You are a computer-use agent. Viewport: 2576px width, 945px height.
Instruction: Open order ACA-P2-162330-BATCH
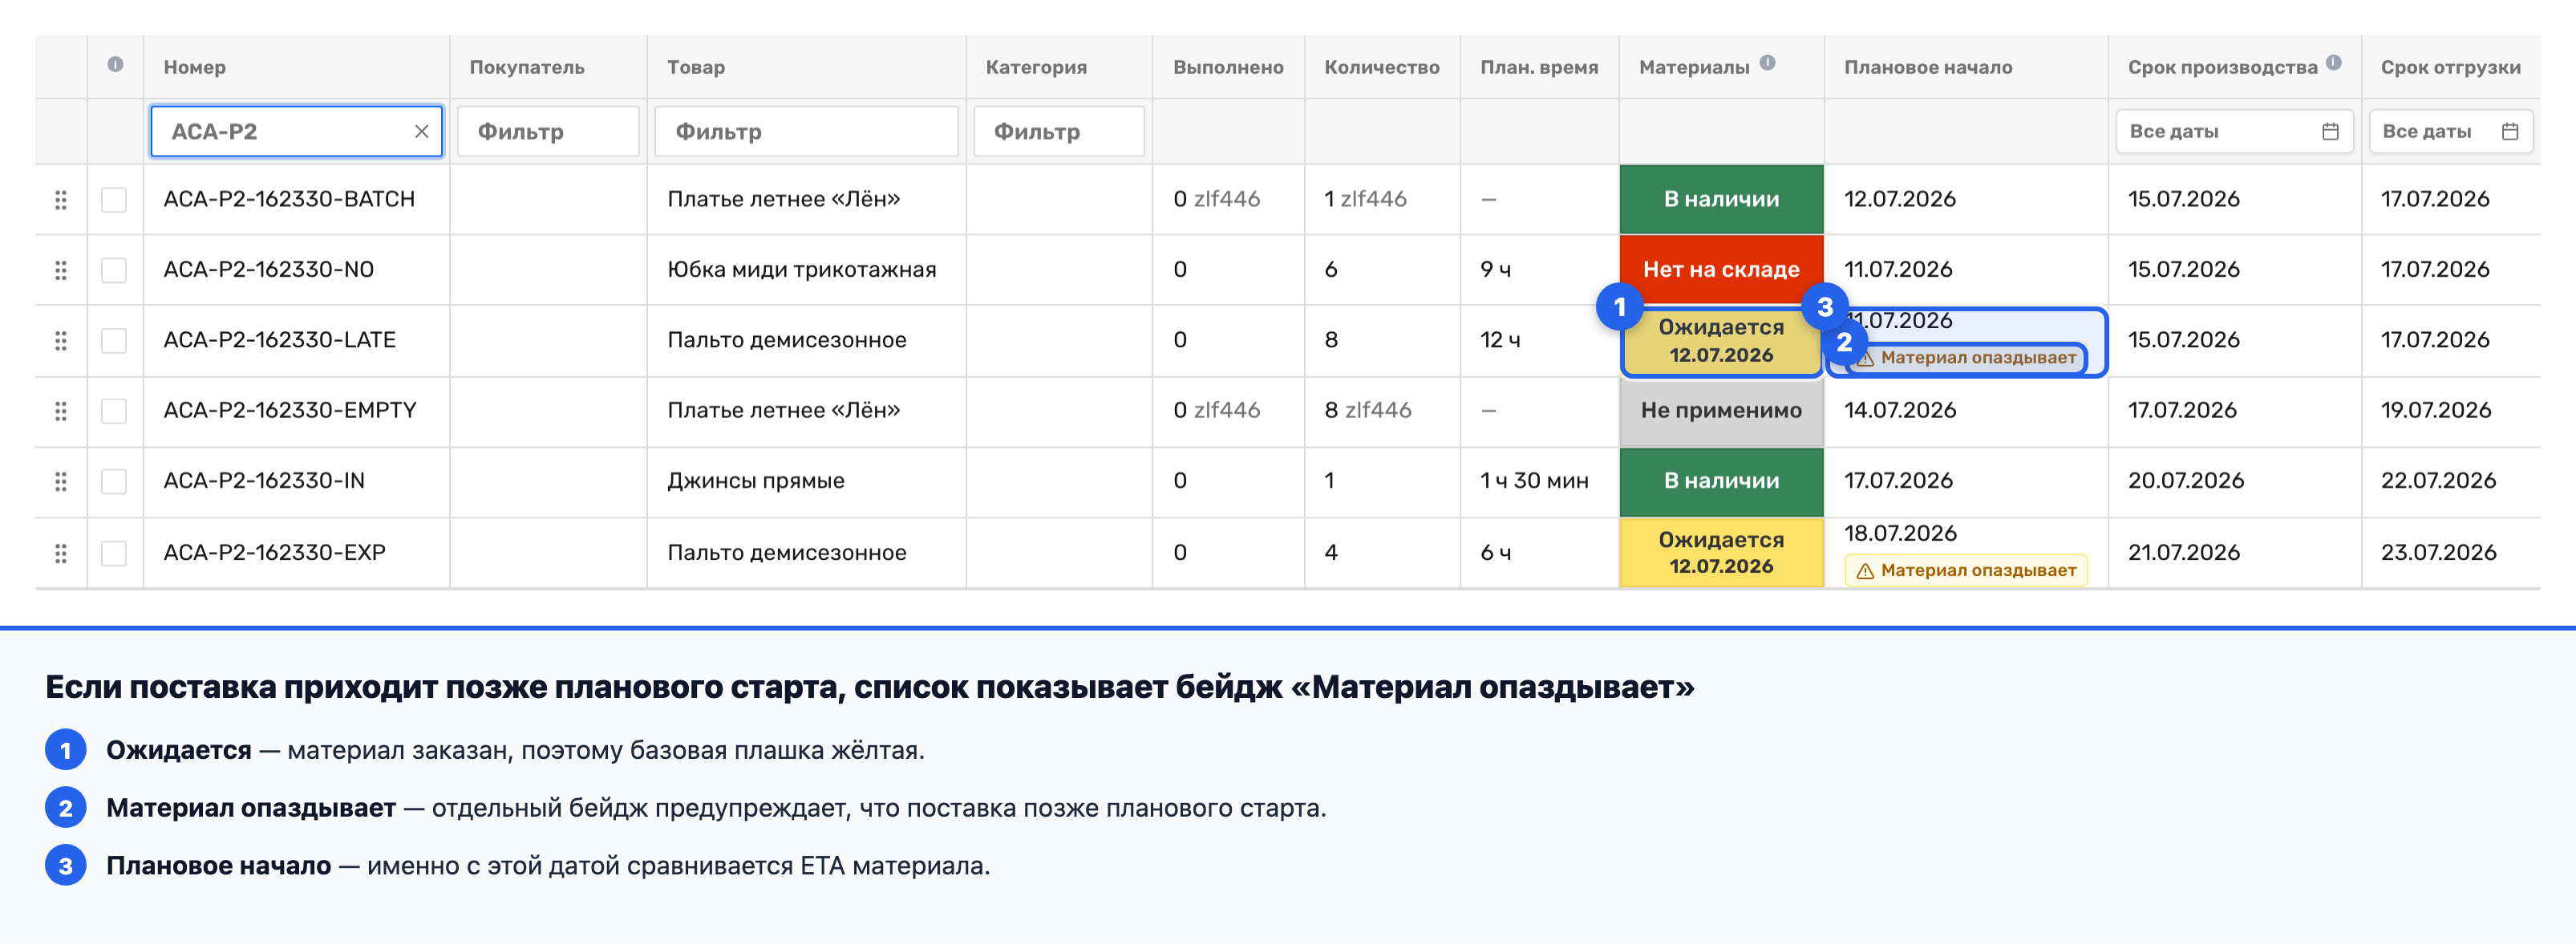coord(289,199)
